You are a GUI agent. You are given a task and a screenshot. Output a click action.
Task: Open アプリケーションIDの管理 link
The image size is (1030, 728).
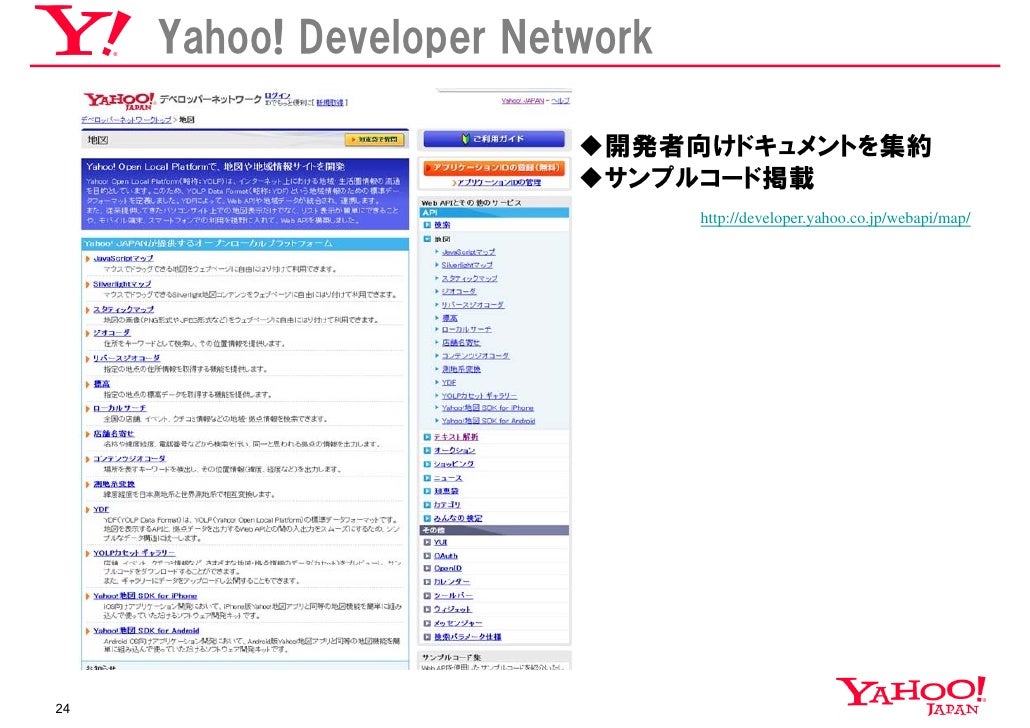click(499, 182)
